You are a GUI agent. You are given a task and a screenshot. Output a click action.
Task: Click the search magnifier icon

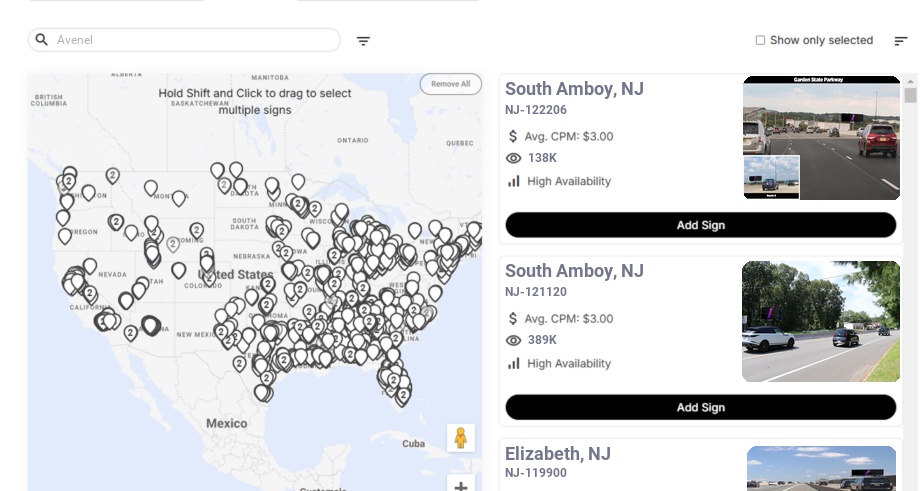pos(42,40)
